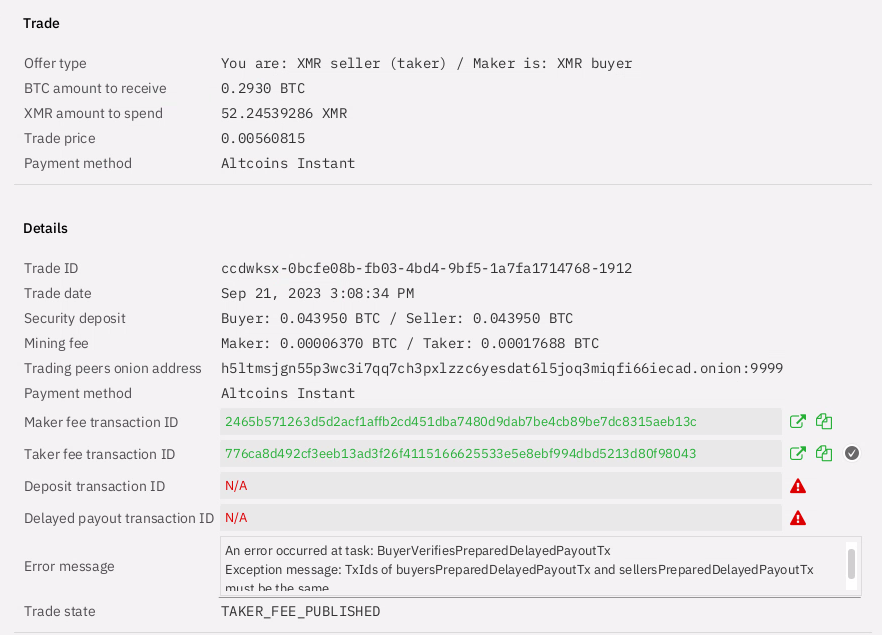
Task: Open taker fee transaction in block explorer
Action: [797, 453]
